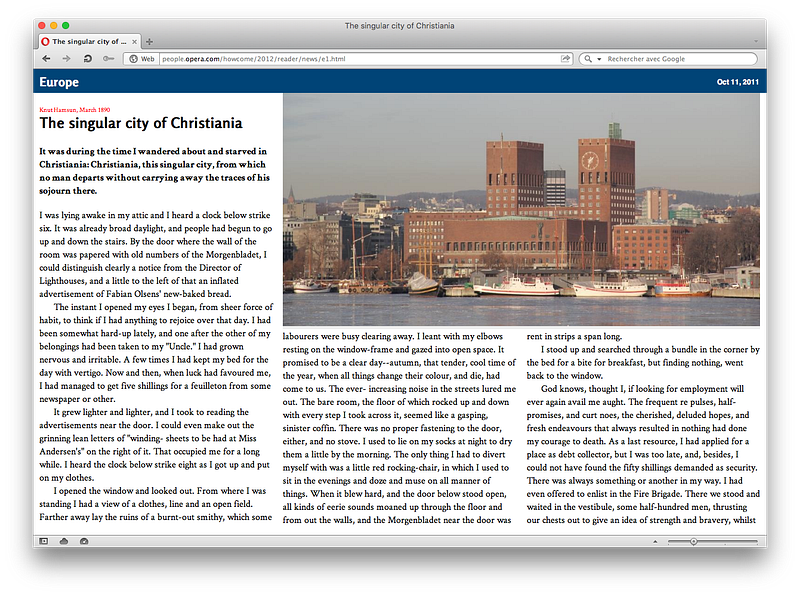Screen dimensions: 800x595
Task: Open the password wand key icon
Action: 108,59
